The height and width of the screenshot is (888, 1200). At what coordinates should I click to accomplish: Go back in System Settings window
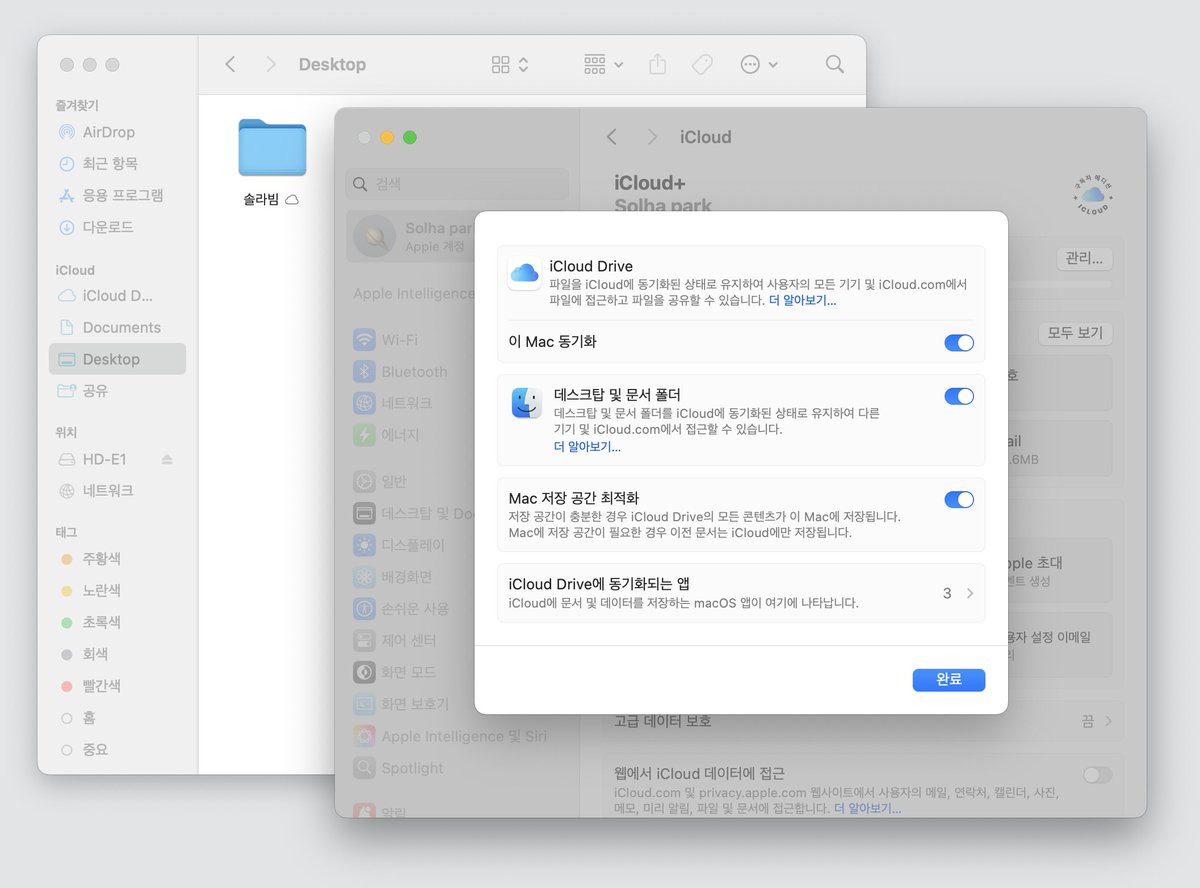click(x=612, y=137)
